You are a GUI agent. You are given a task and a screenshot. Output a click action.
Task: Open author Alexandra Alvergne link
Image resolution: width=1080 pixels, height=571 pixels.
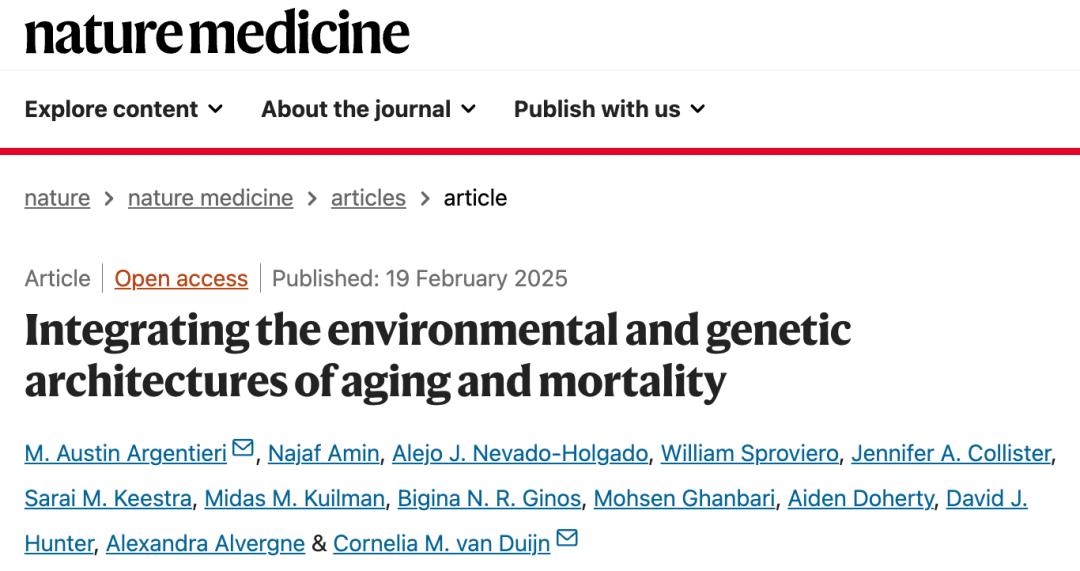click(205, 543)
